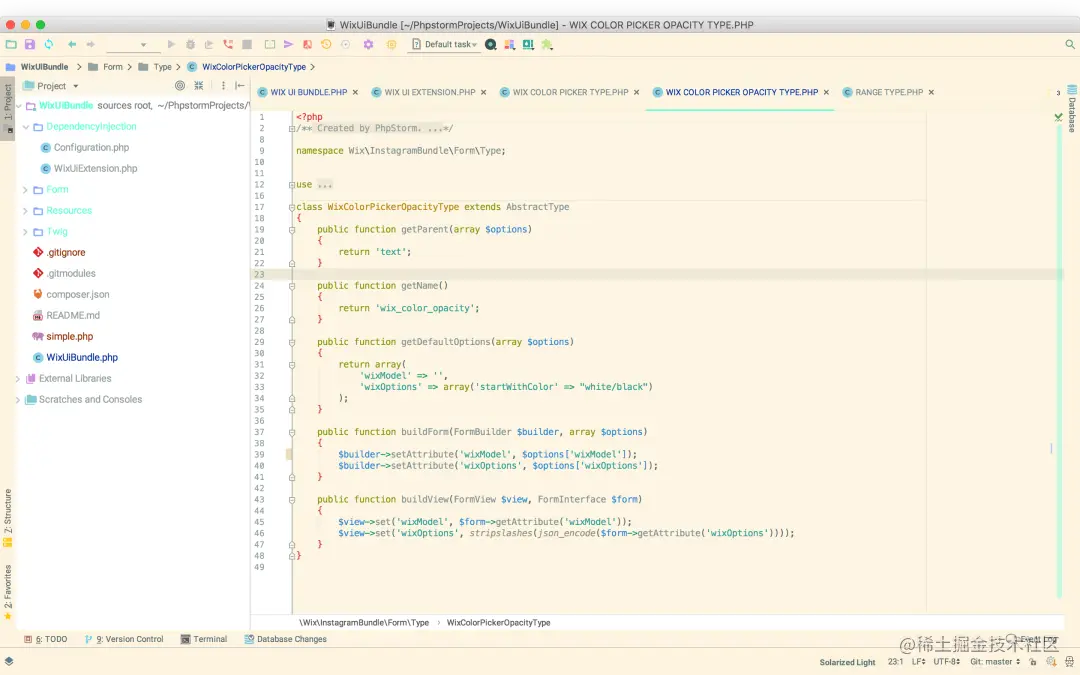1080x675 pixels.
Task: Switch to the WIX UI EXTENSION.PHP tab
Action: coord(429,92)
